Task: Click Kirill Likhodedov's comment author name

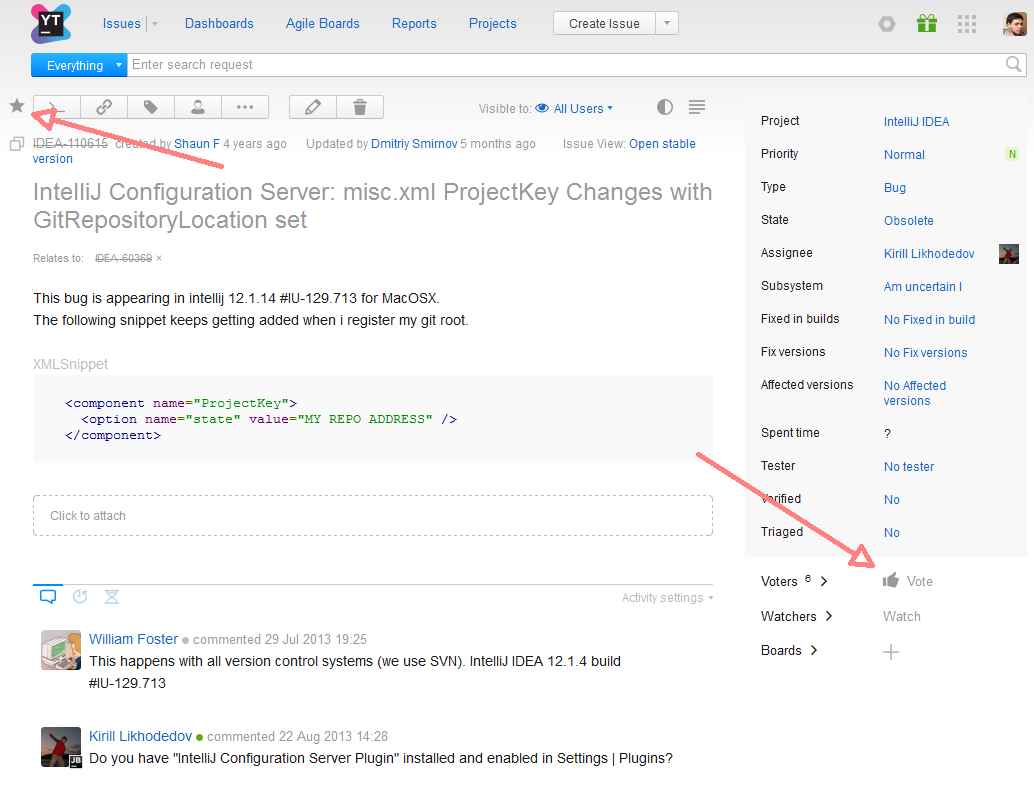Action: click(140, 736)
